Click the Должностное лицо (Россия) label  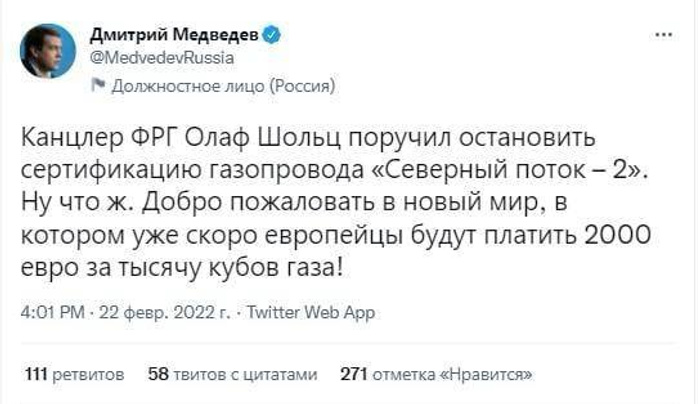point(223,87)
